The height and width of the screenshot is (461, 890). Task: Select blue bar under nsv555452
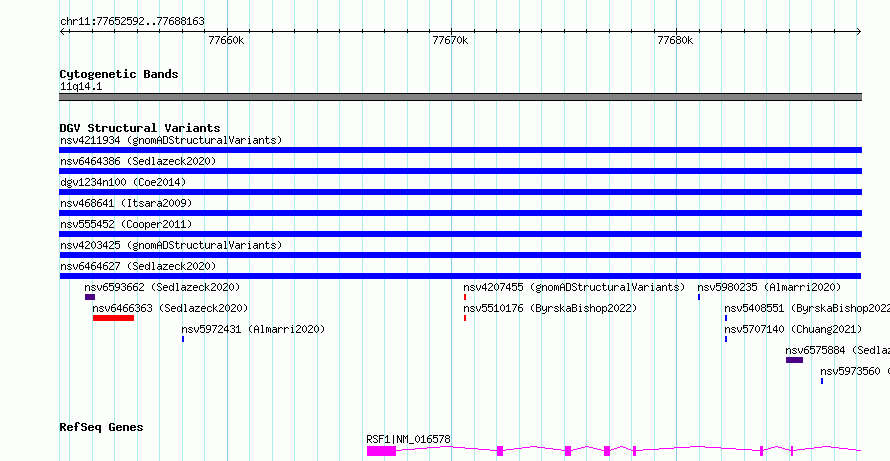[460, 234]
